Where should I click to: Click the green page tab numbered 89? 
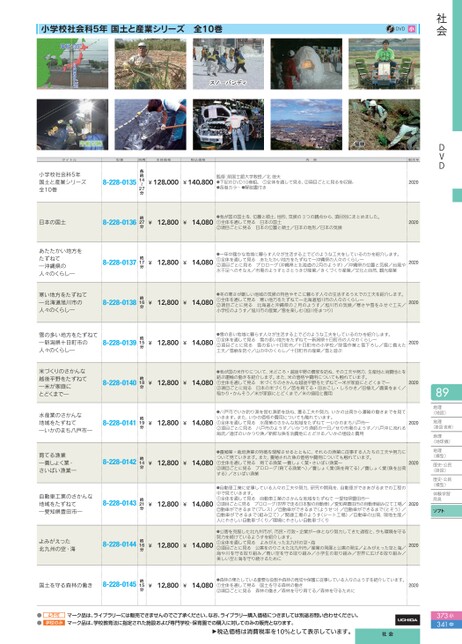pos(446,392)
